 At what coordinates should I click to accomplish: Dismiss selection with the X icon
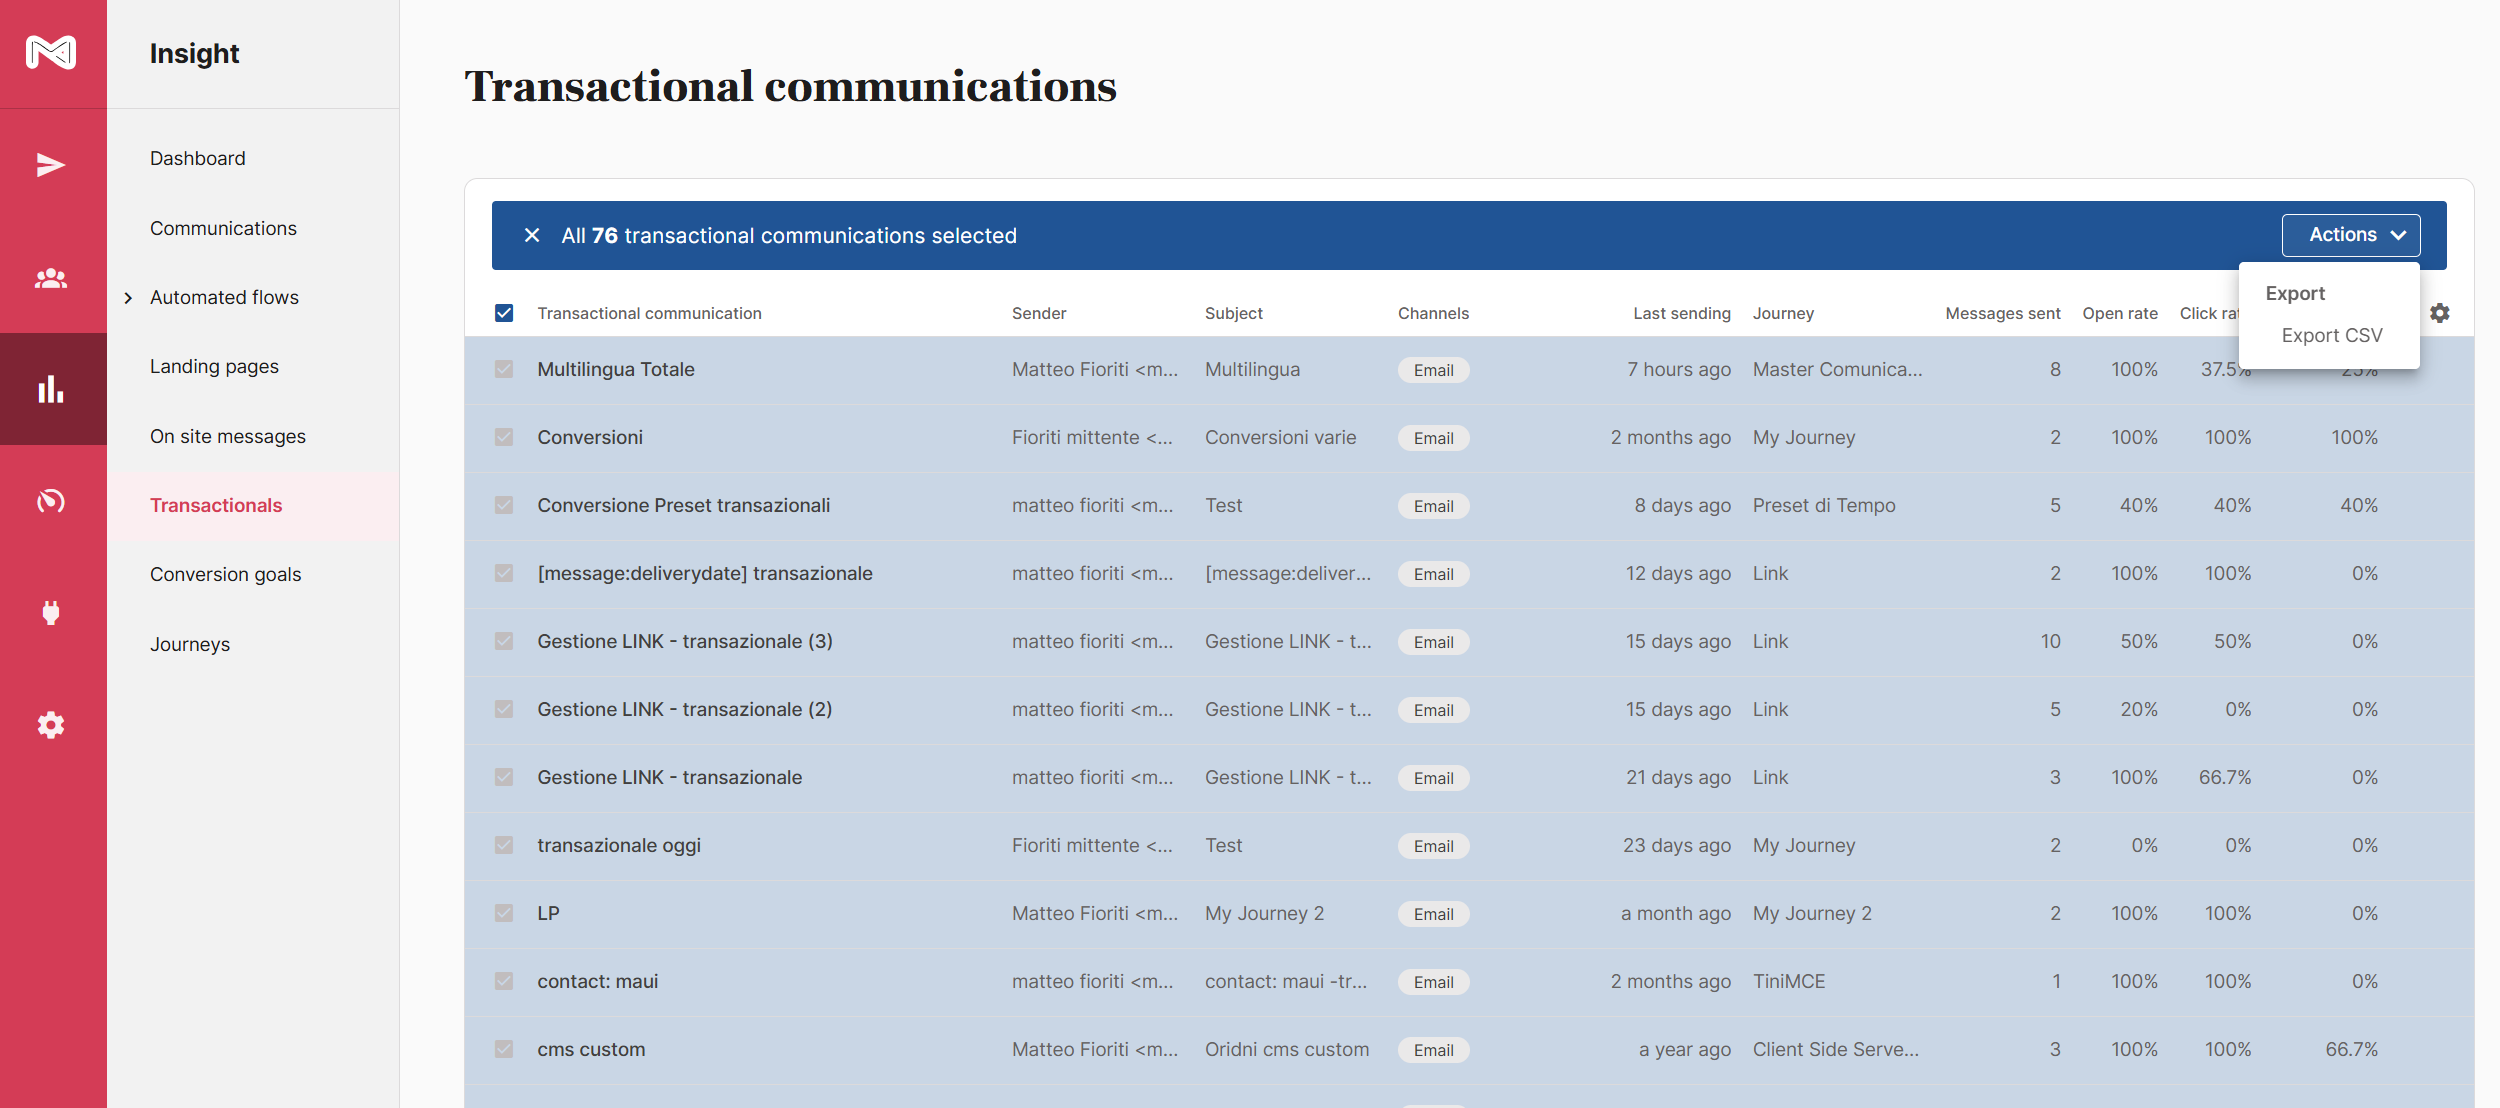[532, 235]
